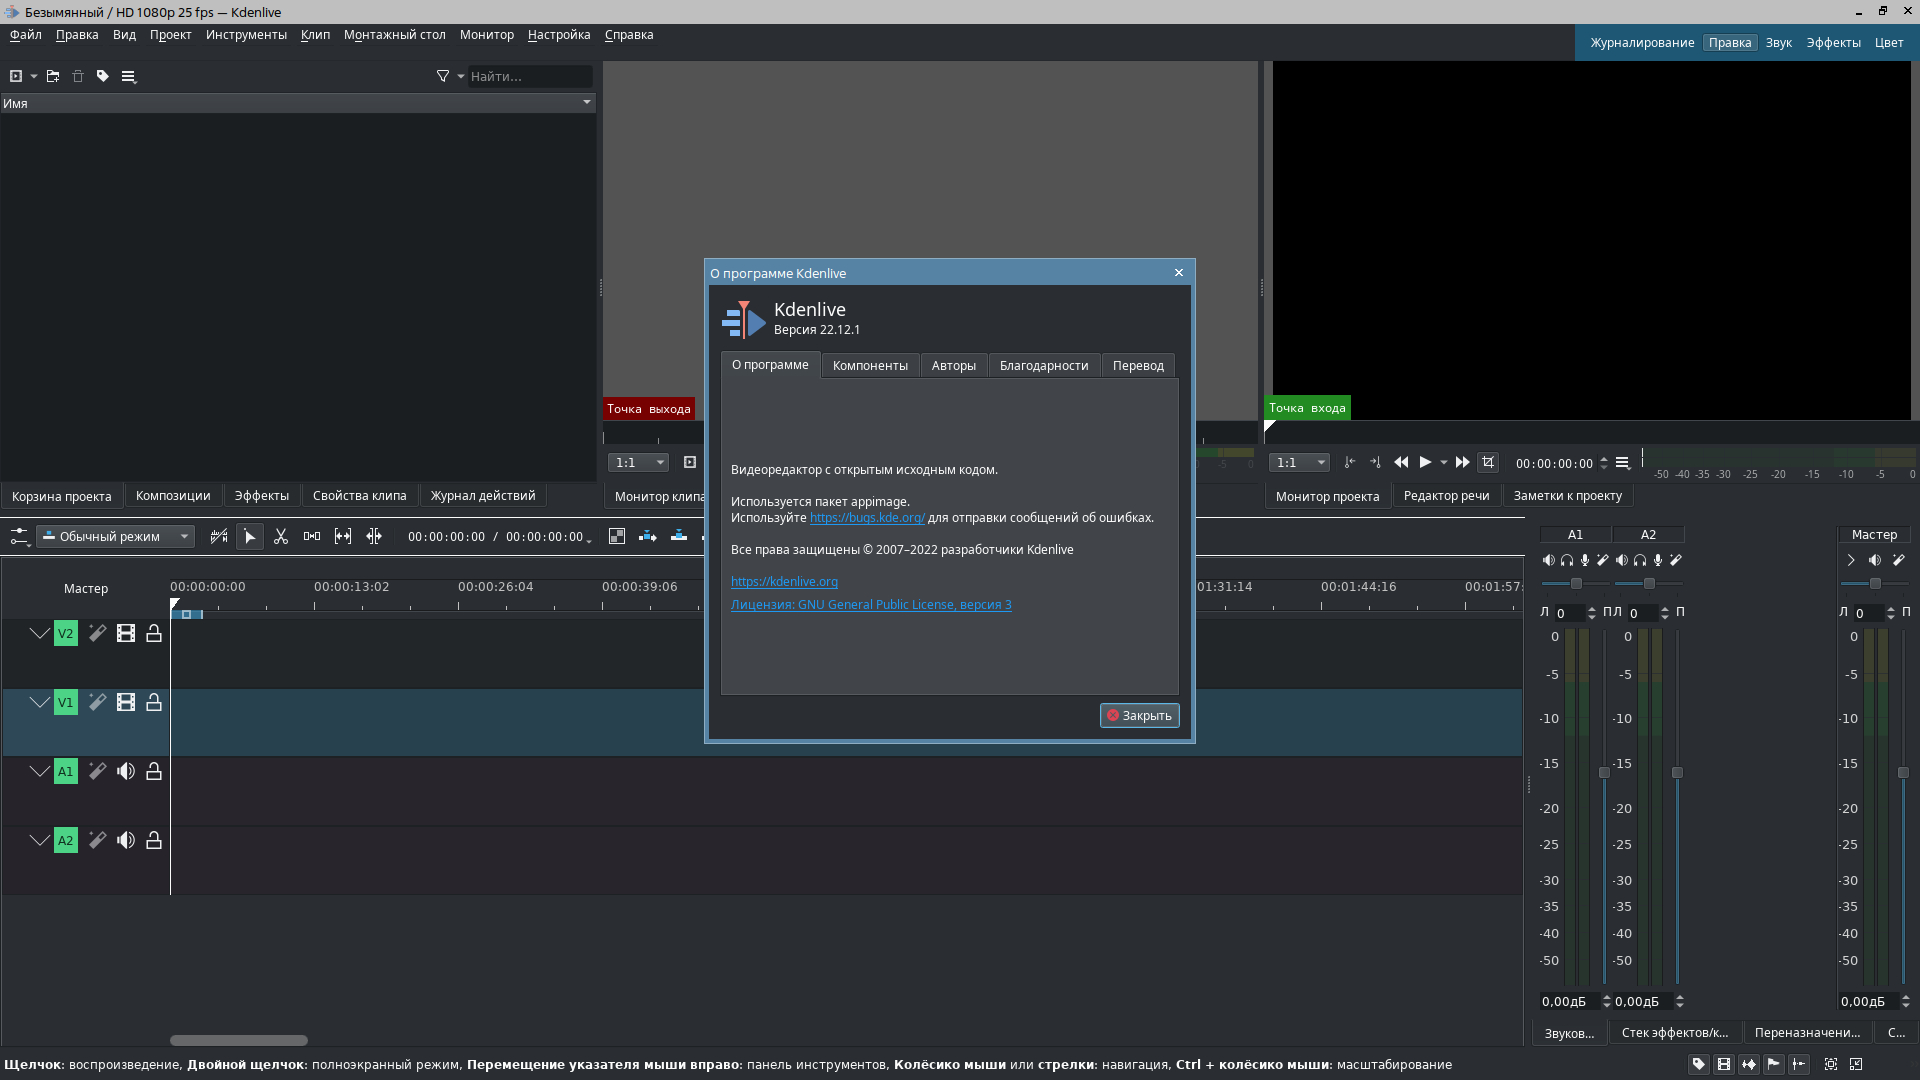
Task: Mute audio on track A2
Action: tap(126, 840)
